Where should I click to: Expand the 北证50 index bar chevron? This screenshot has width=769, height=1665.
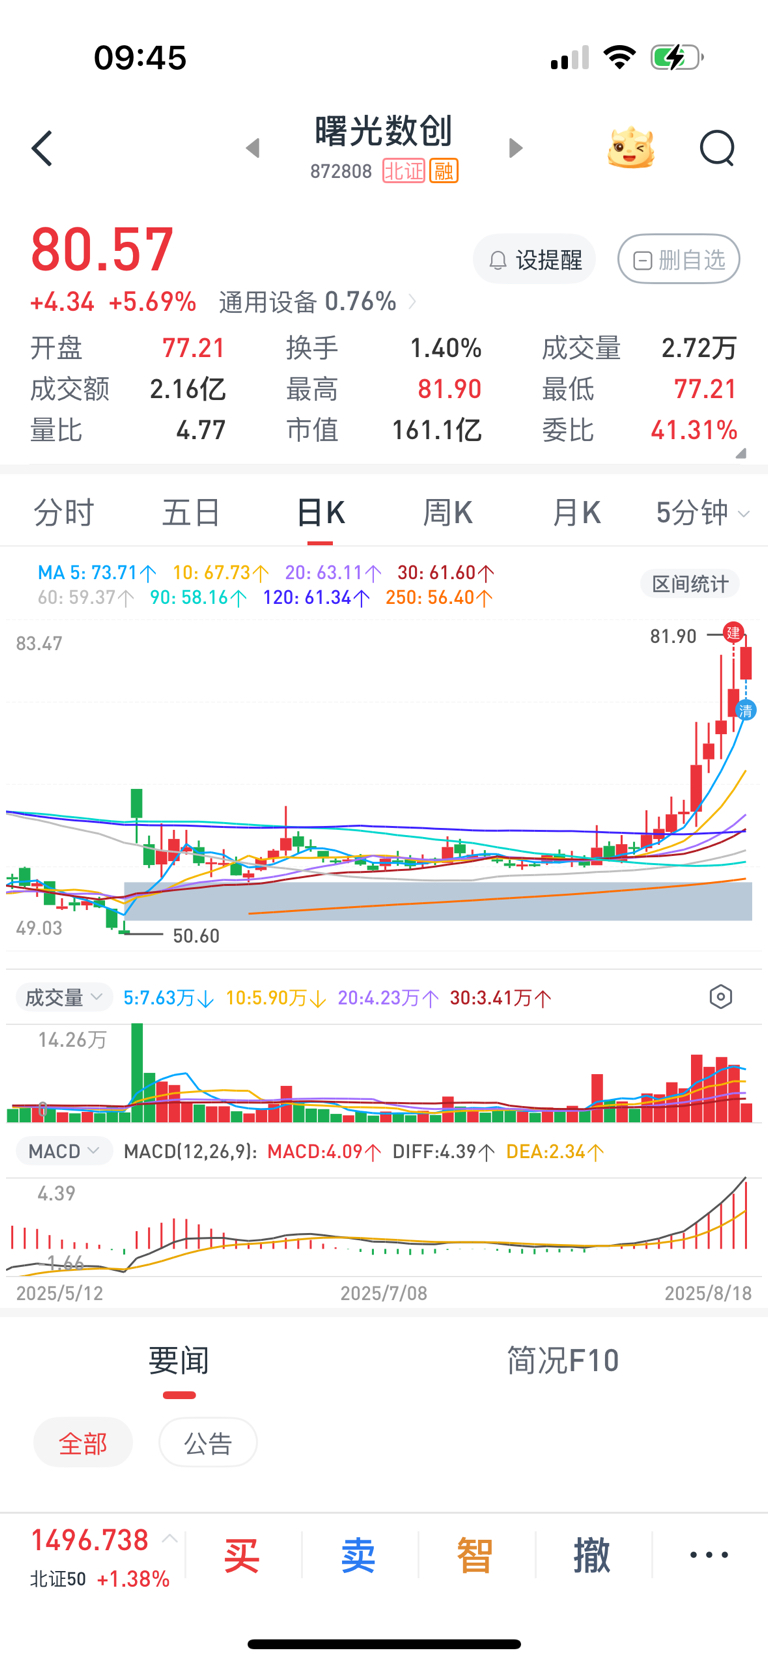pyautogui.click(x=170, y=1539)
